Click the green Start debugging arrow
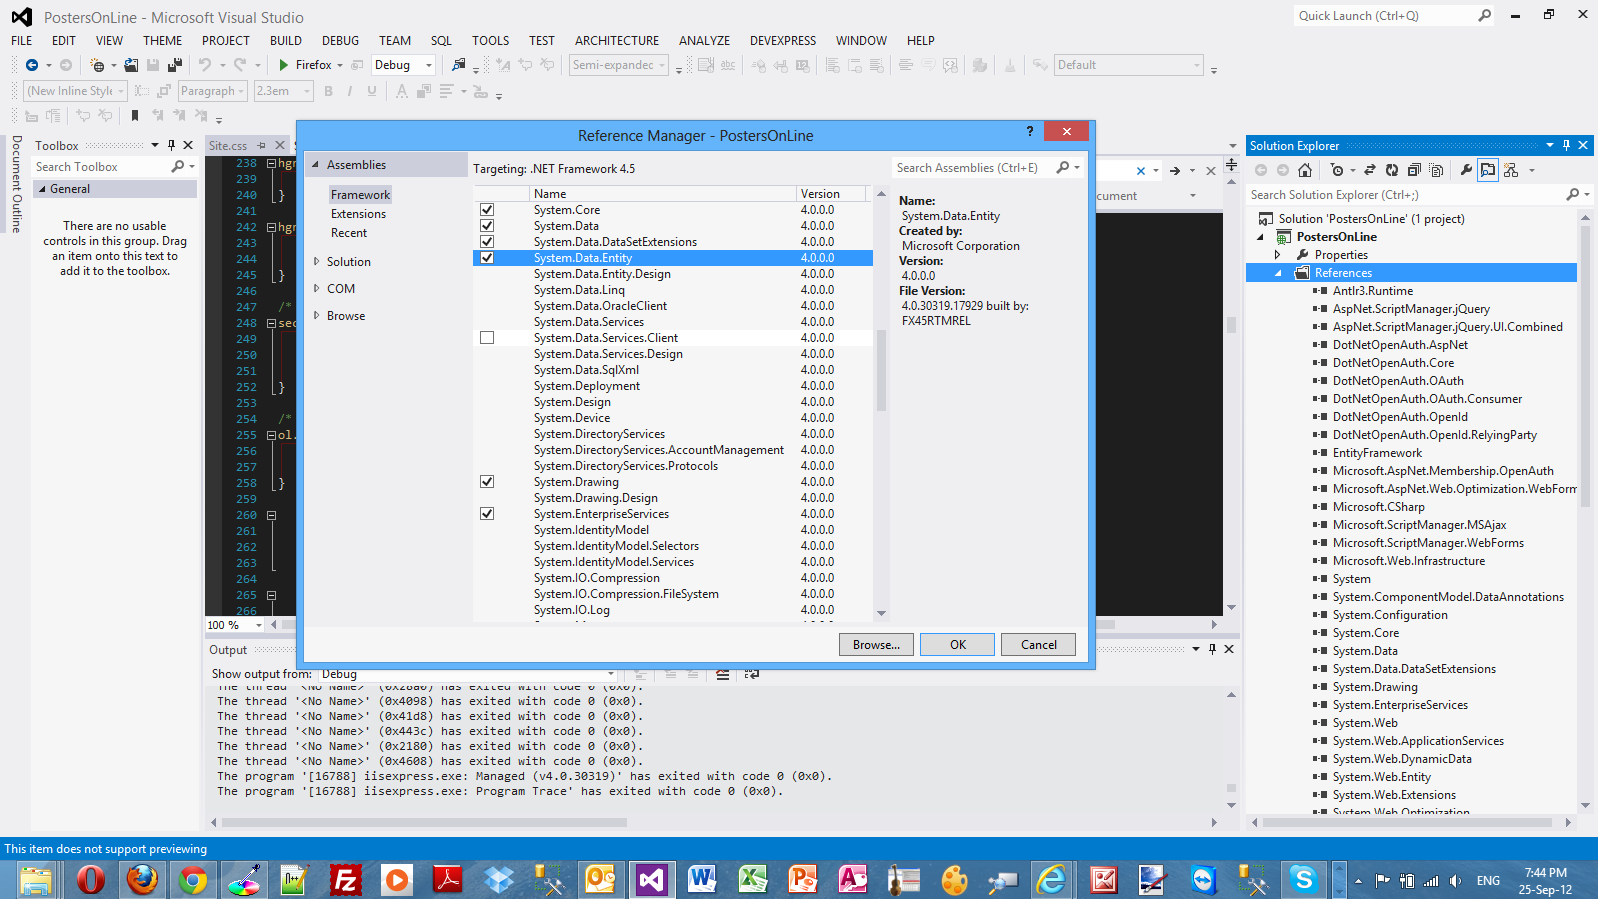 (284, 65)
